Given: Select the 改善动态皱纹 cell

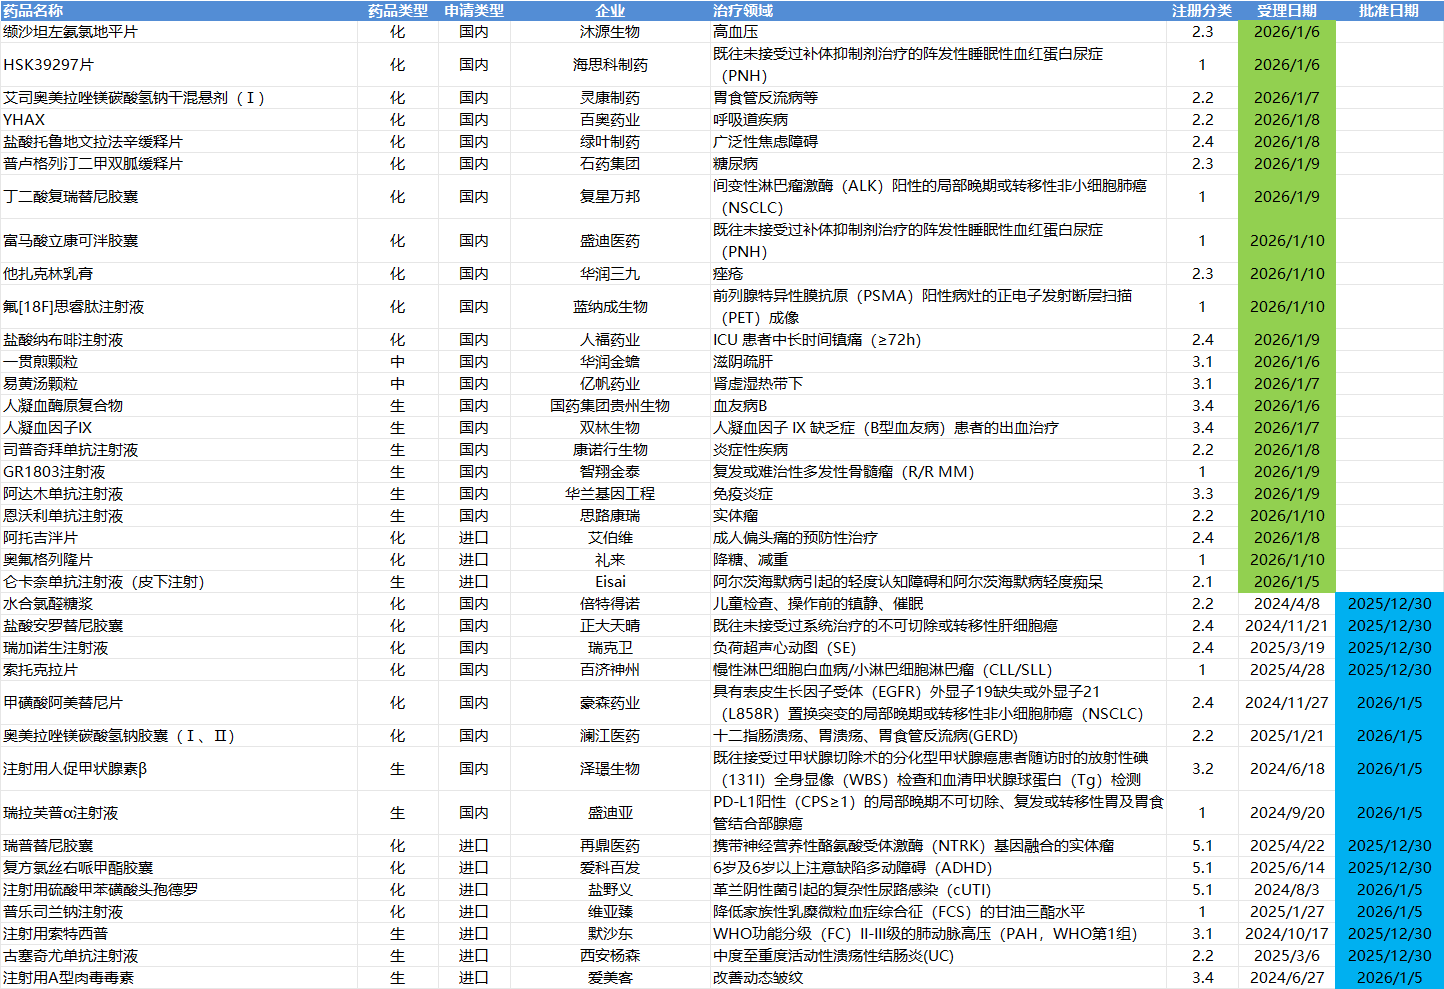Looking at the screenshot, I should tap(757, 978).
